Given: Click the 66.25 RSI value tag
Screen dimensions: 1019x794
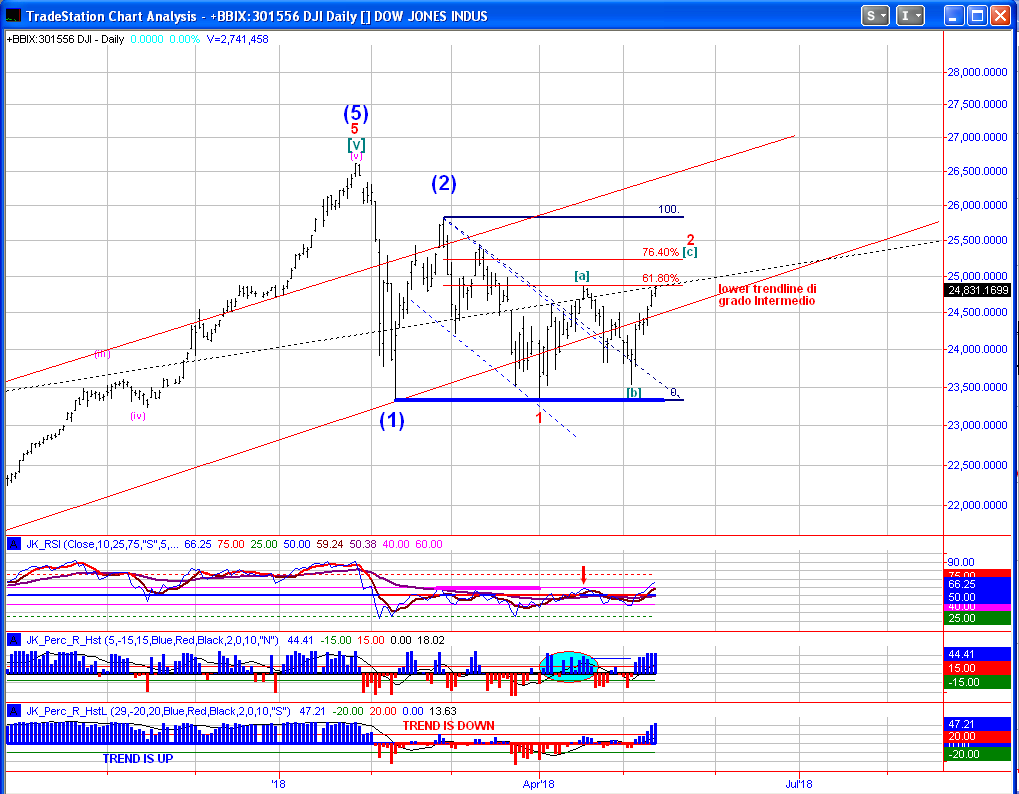Looking at the screenshot, I should coord(978,585).
